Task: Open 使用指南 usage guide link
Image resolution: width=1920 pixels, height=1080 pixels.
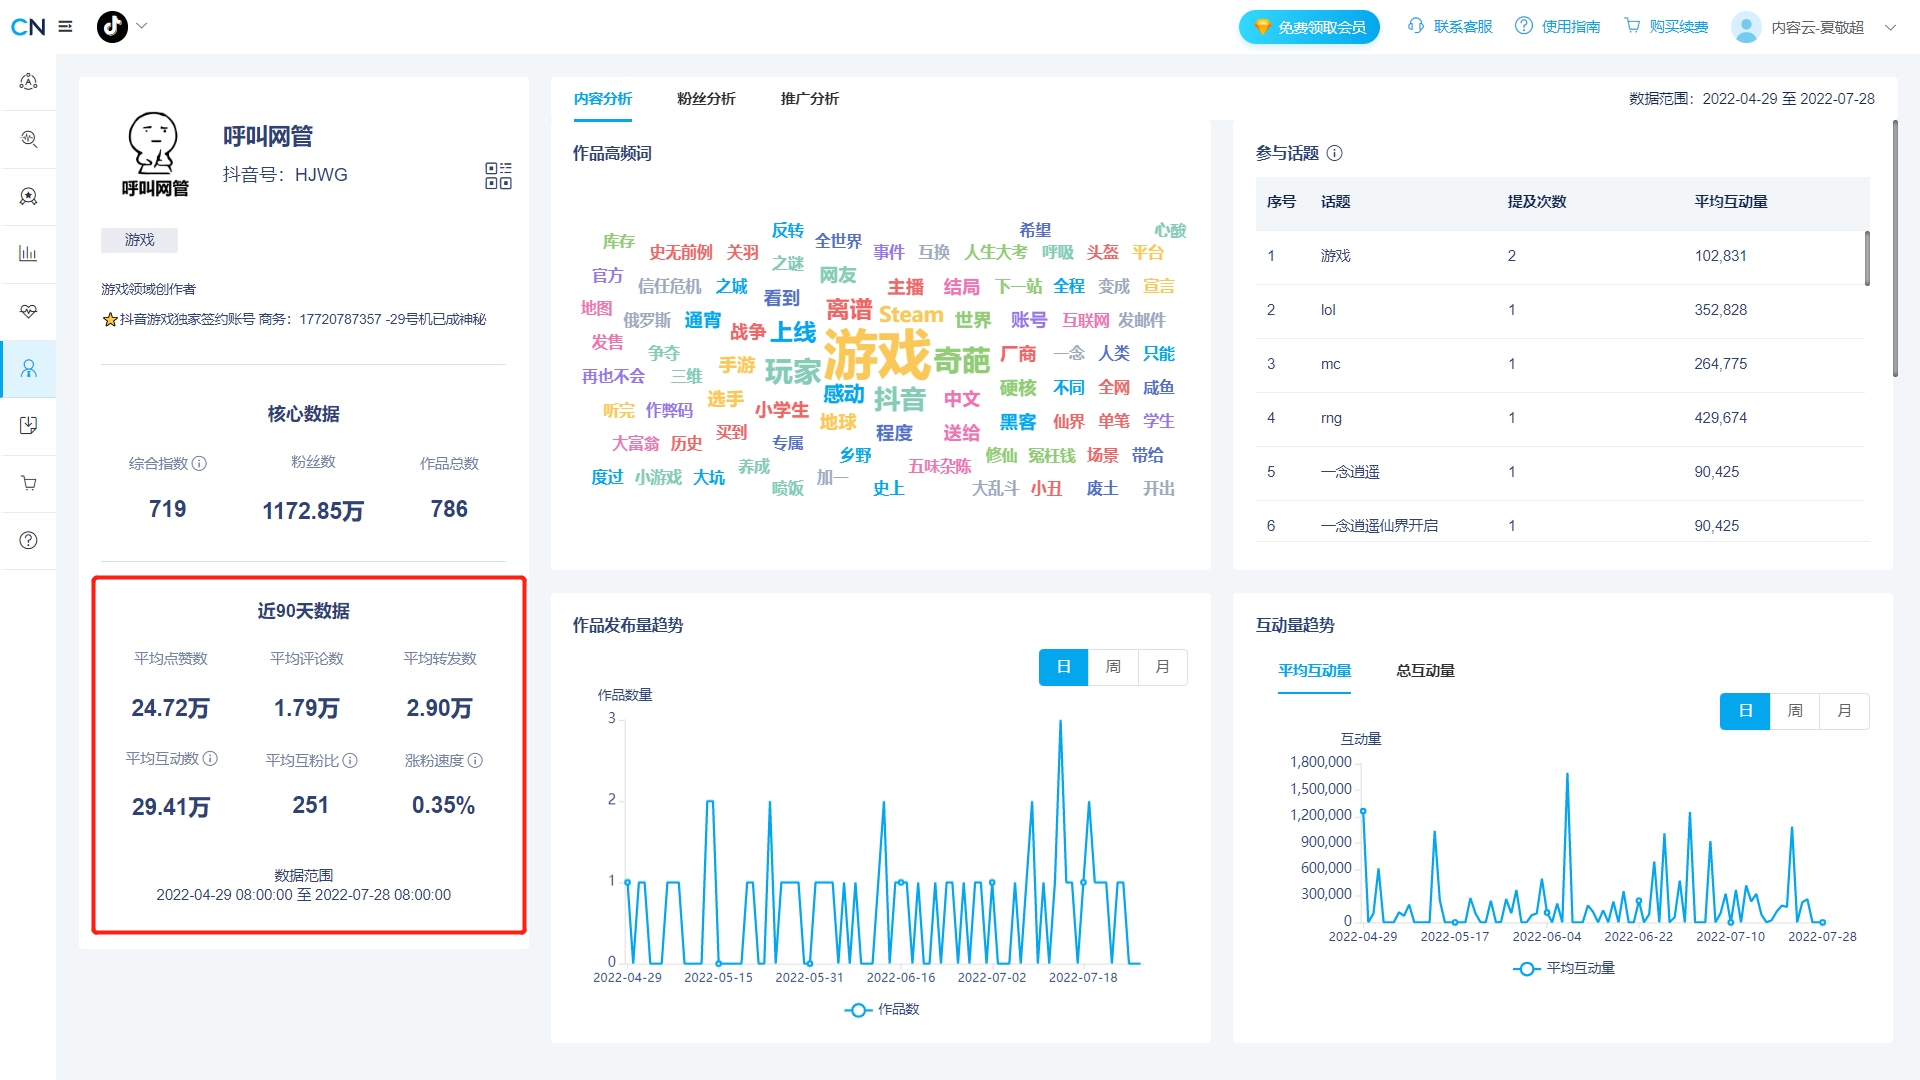Action: [1558, 27]
